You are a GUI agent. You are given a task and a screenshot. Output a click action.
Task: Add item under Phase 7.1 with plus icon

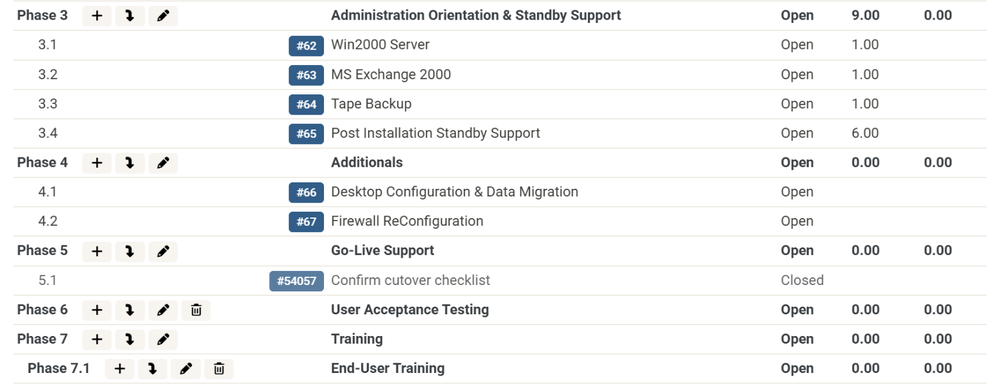point(120,369)
